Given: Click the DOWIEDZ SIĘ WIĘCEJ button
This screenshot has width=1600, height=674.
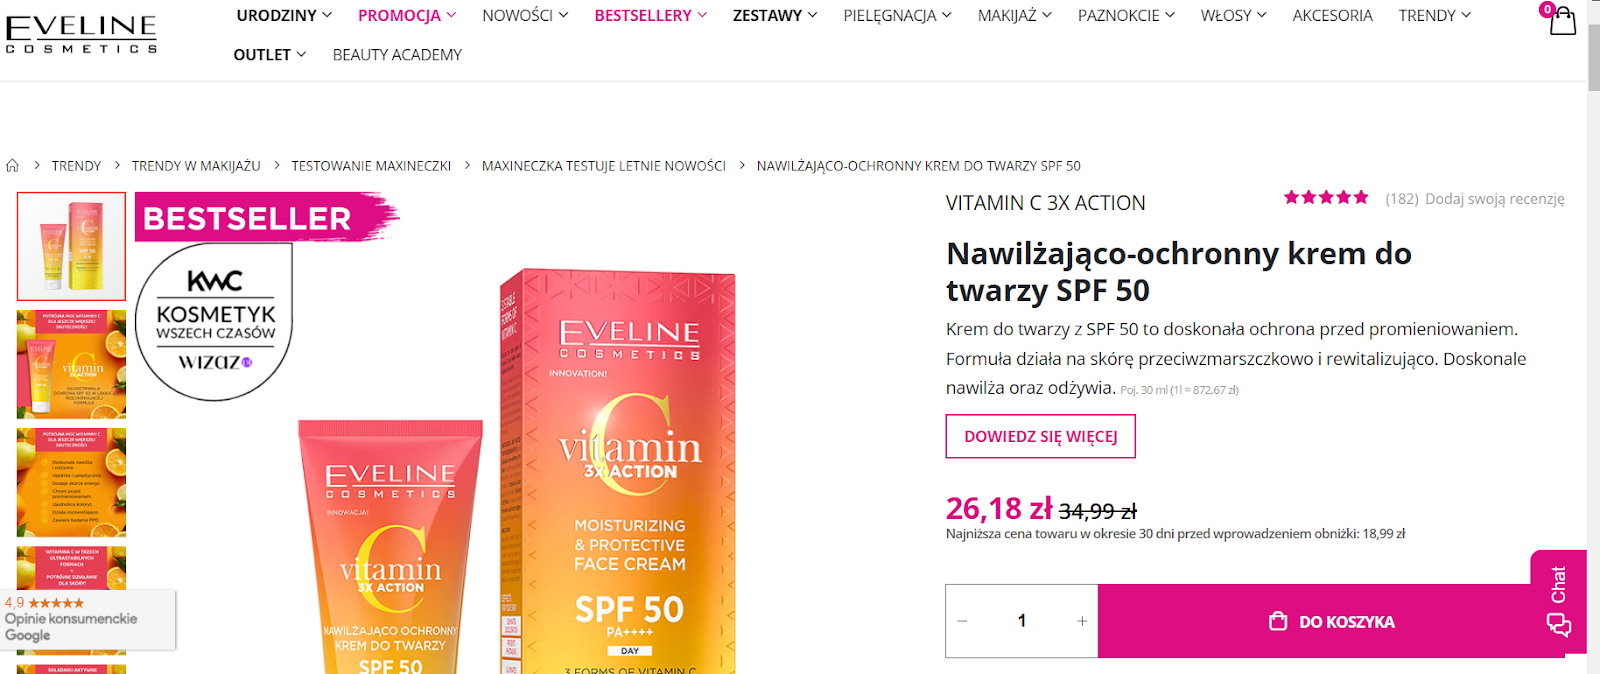Looking at the screenshot, I should (1041, 436).
